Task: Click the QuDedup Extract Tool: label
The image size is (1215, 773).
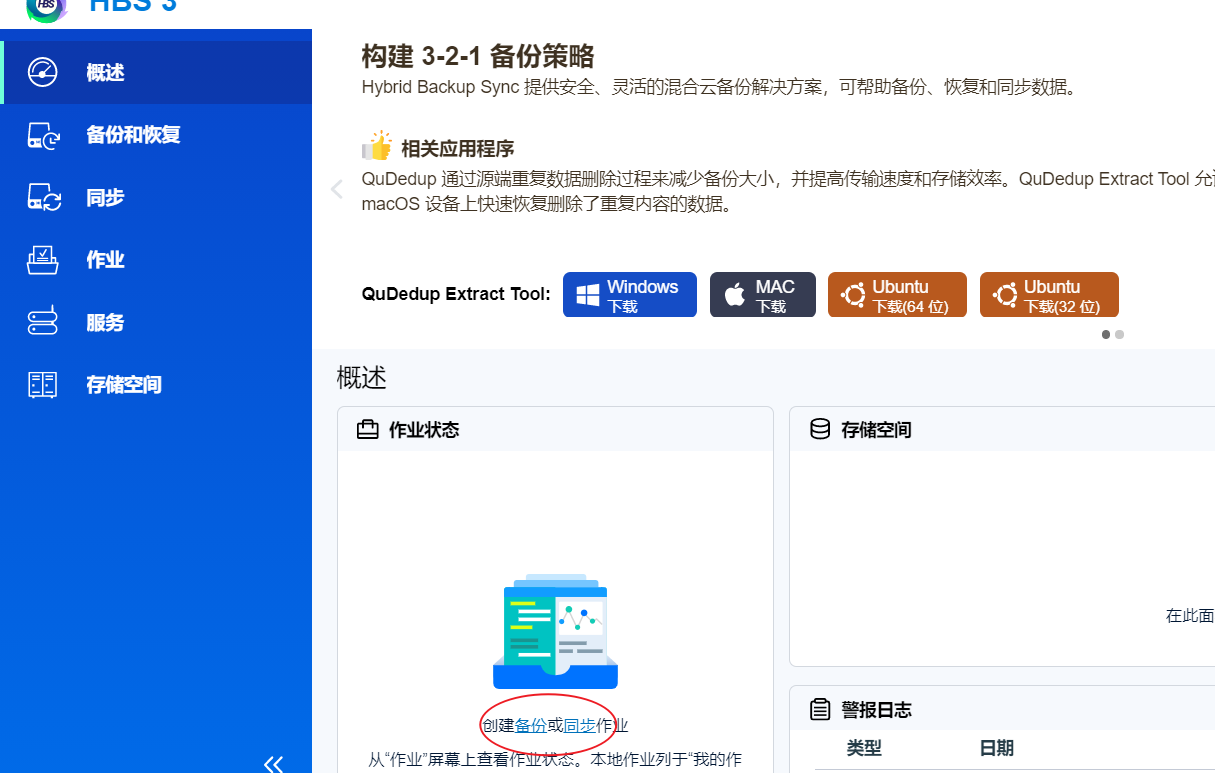Action: point(456,294)
